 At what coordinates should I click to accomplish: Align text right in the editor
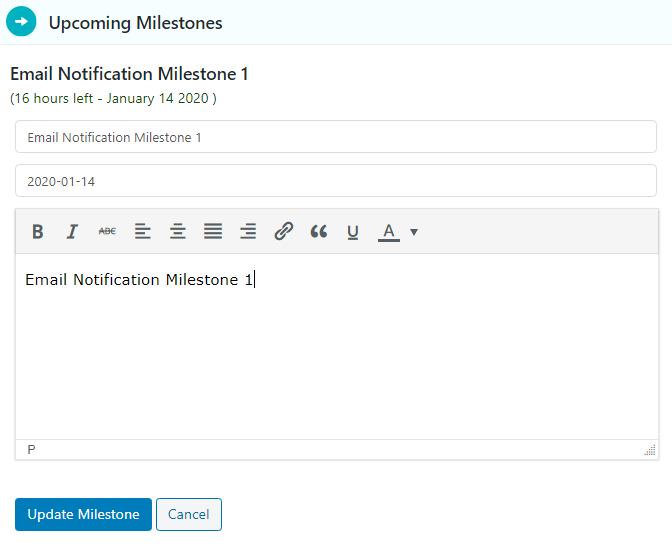[248, 231]
